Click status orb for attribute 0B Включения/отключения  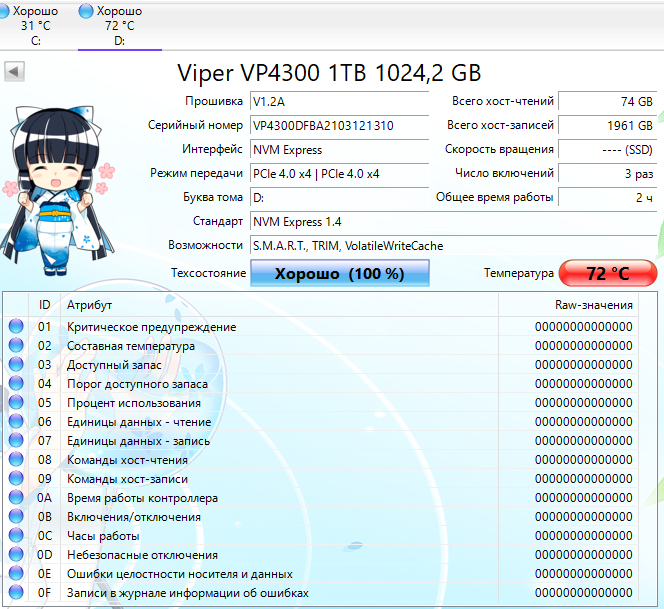coord(16,517)
